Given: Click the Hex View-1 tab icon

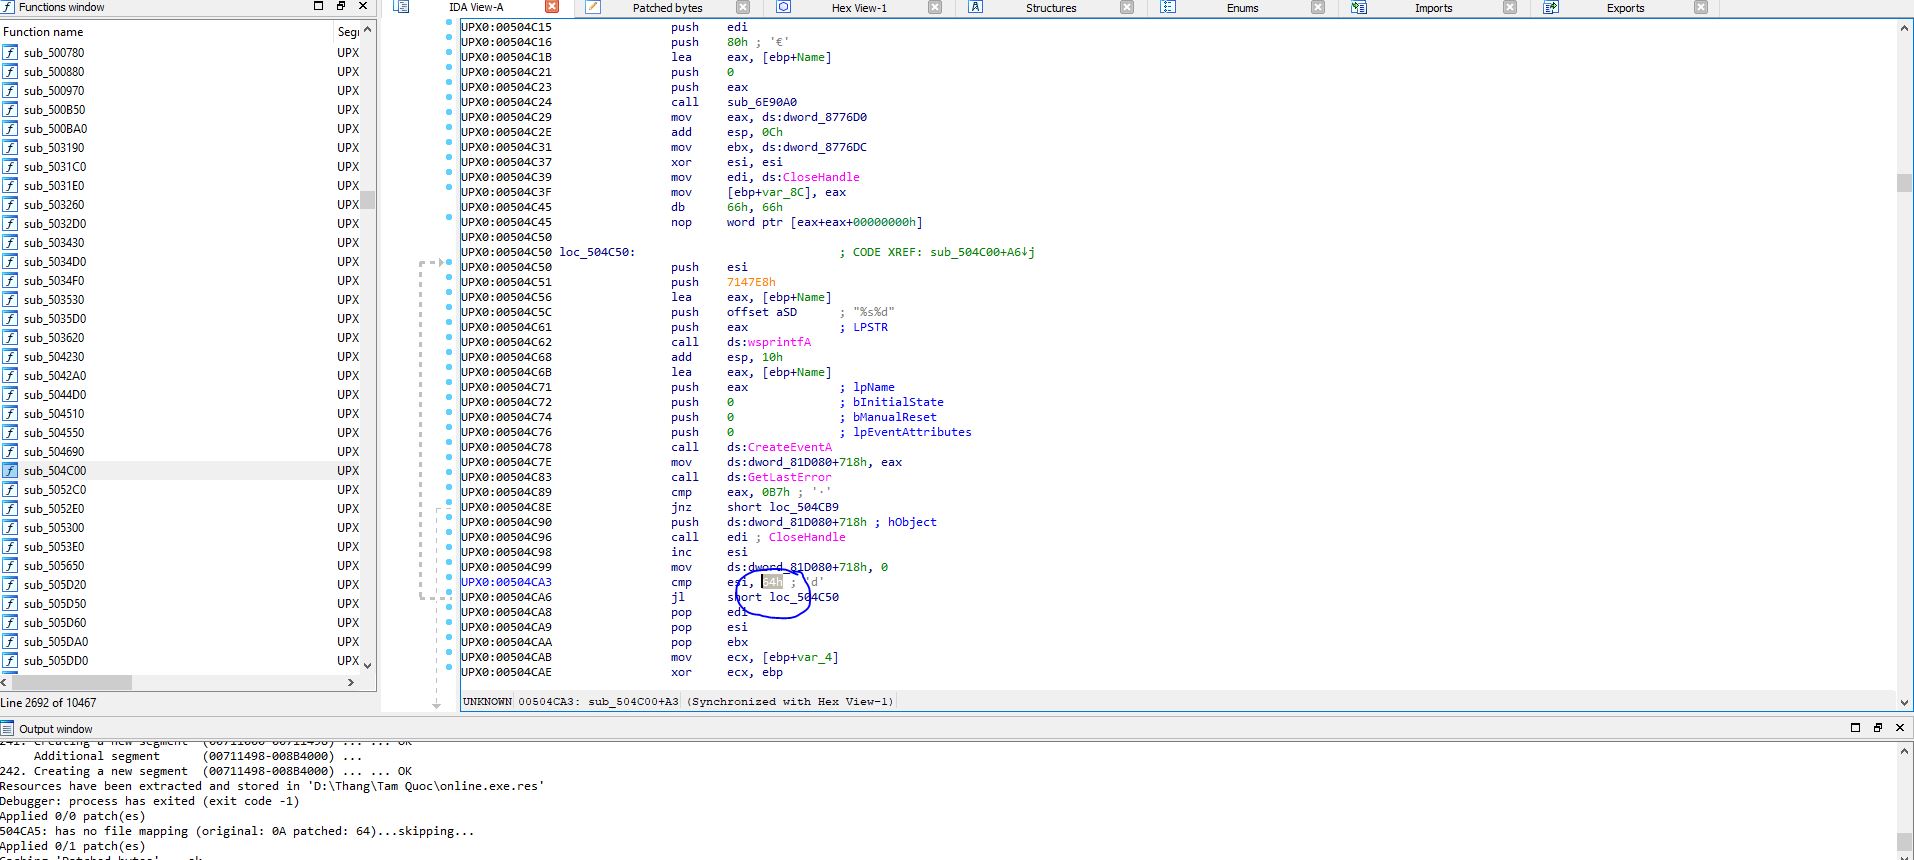Looking at the screenshot, I should [x=784, y=7].
